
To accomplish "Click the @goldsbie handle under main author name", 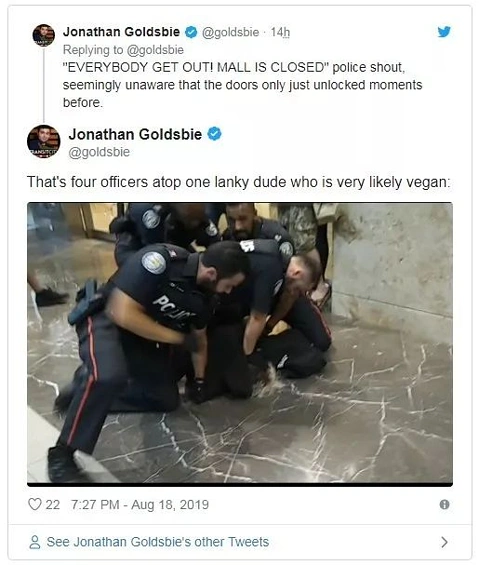I will [x=99, y=152].
